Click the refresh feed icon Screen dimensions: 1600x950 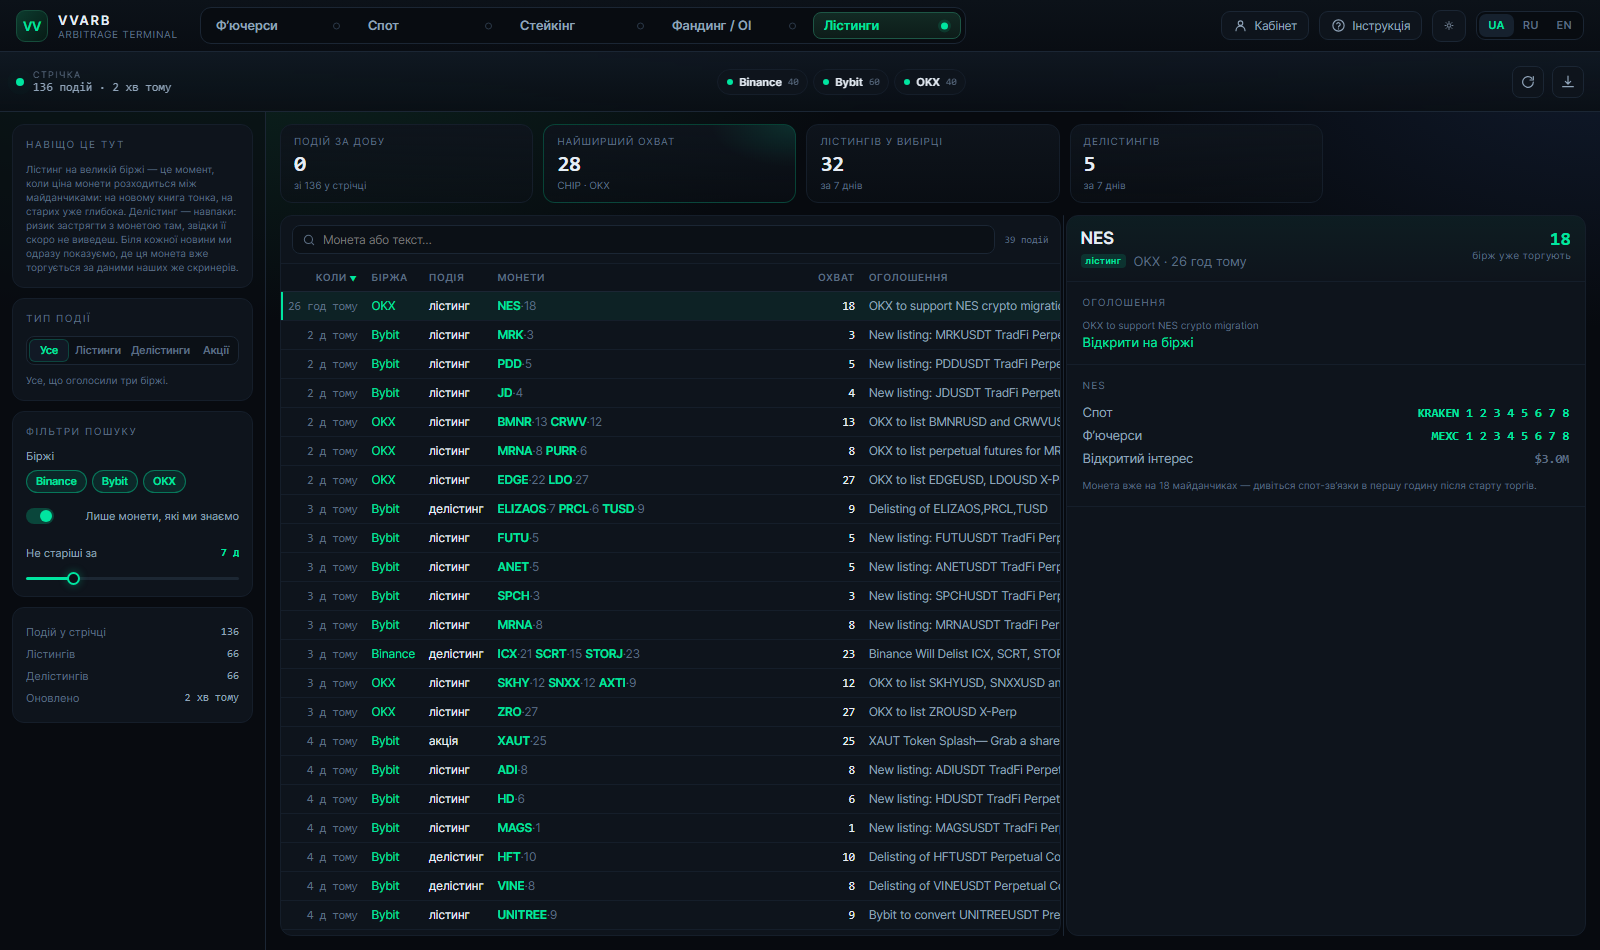[1528, 82]
